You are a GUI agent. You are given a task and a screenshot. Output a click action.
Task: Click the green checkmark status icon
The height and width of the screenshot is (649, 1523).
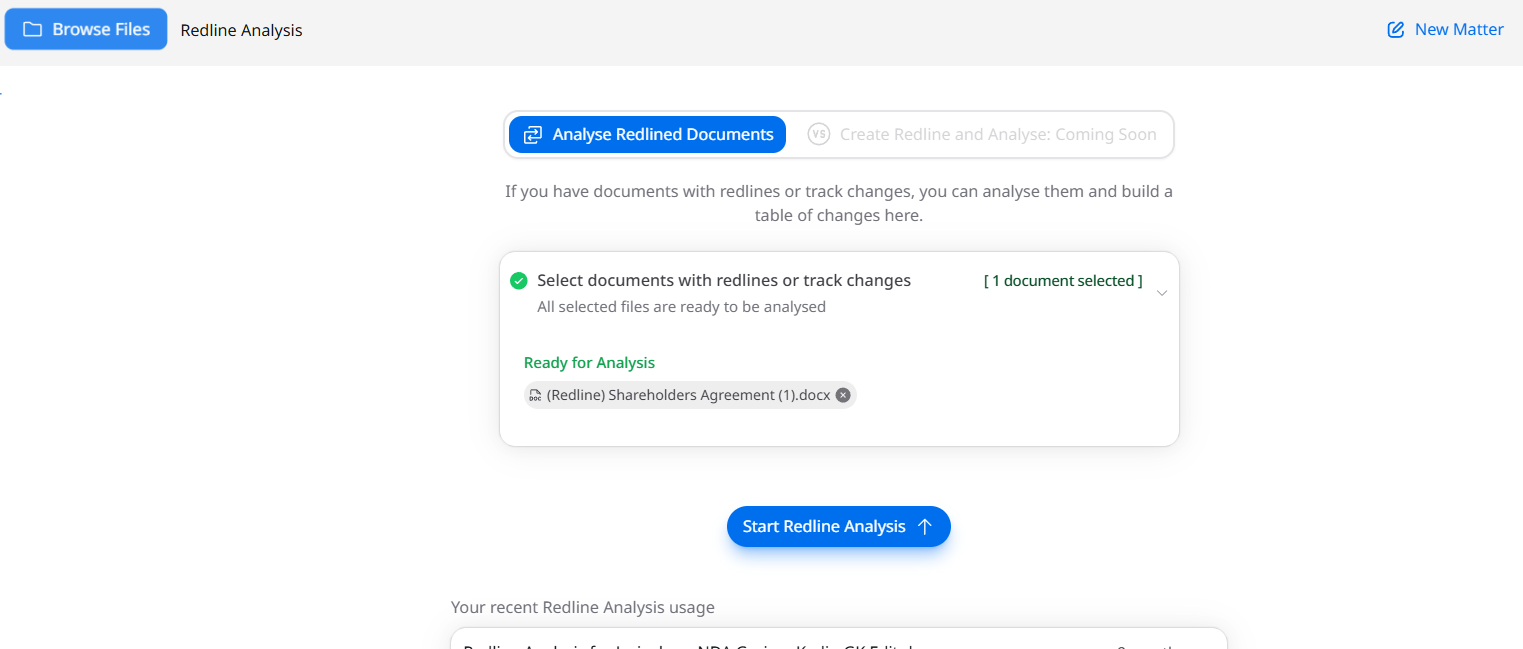(x=518, y=281)
